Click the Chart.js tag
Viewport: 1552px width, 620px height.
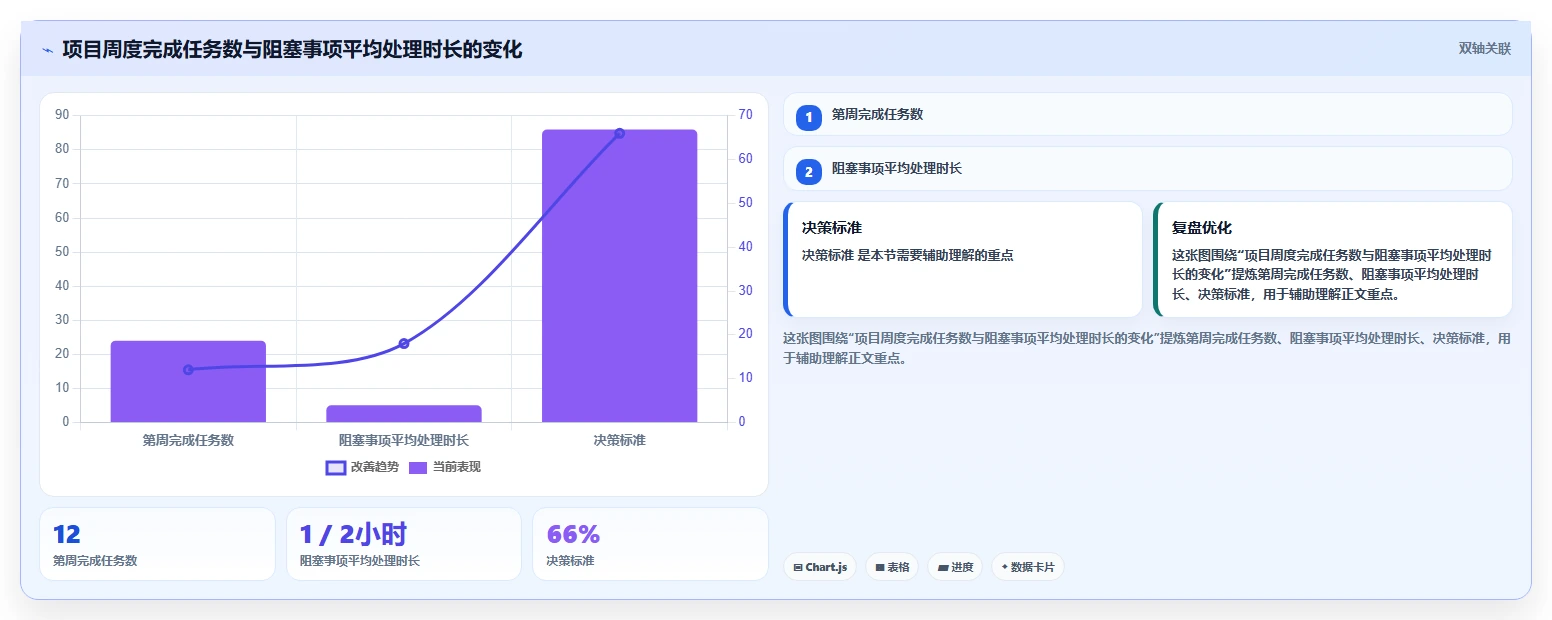tap(820, 567)
